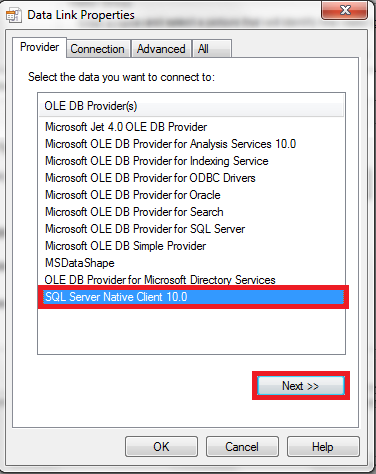
Task: Close the Data Link Properties dialog
Action: point(345,10)
